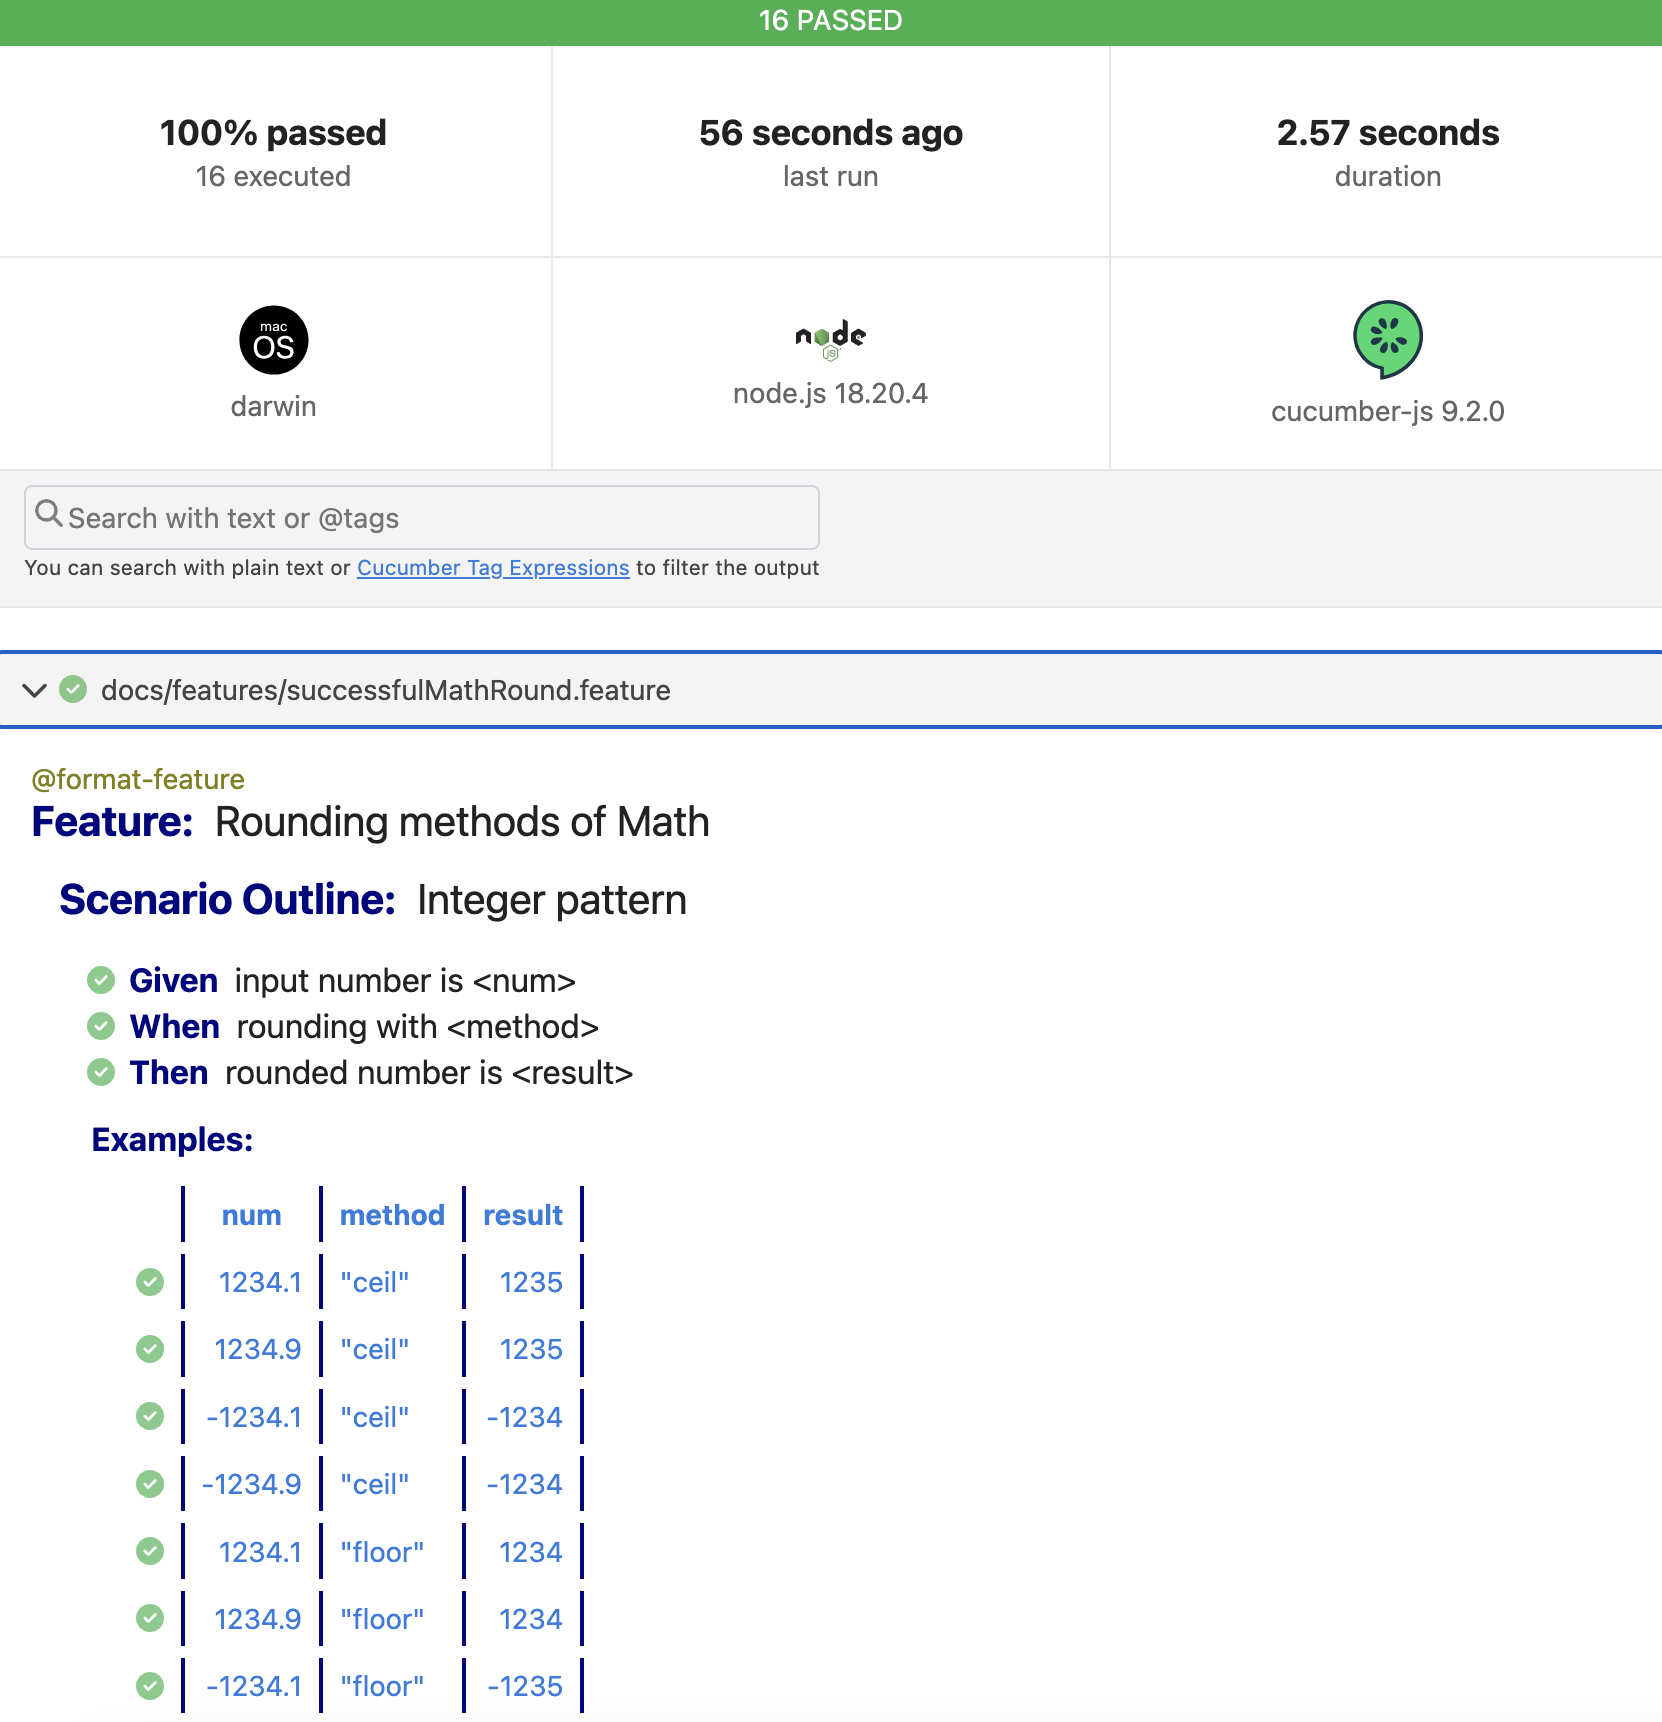Click the passed icon on the Given step
The height and width of the screenshot is (1722, 1662).
point(101,980)
